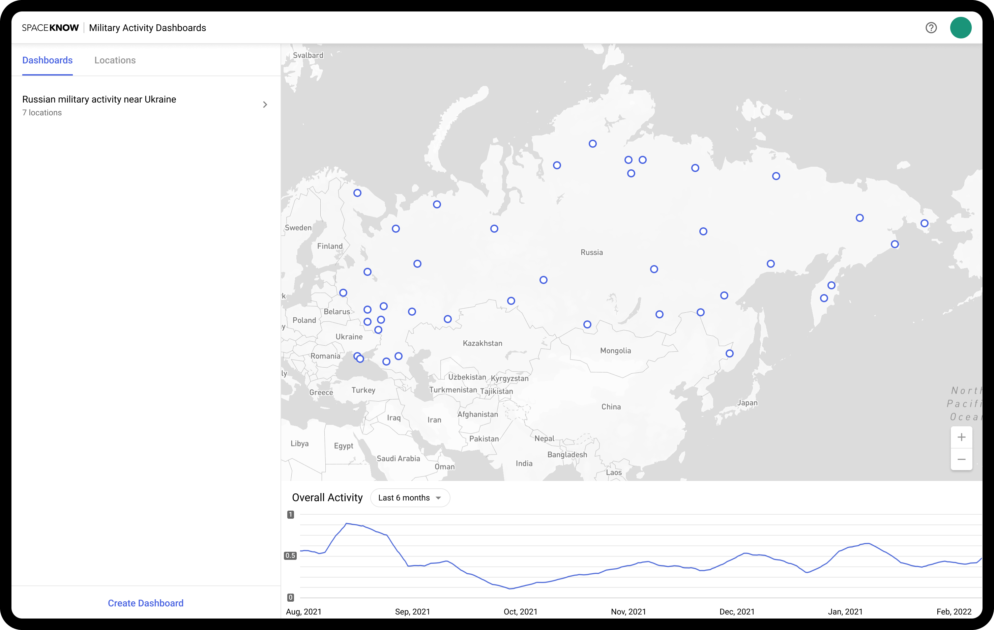994x630 pixels.
Task: Click the green profile avatar
Action: click(961, 27)
